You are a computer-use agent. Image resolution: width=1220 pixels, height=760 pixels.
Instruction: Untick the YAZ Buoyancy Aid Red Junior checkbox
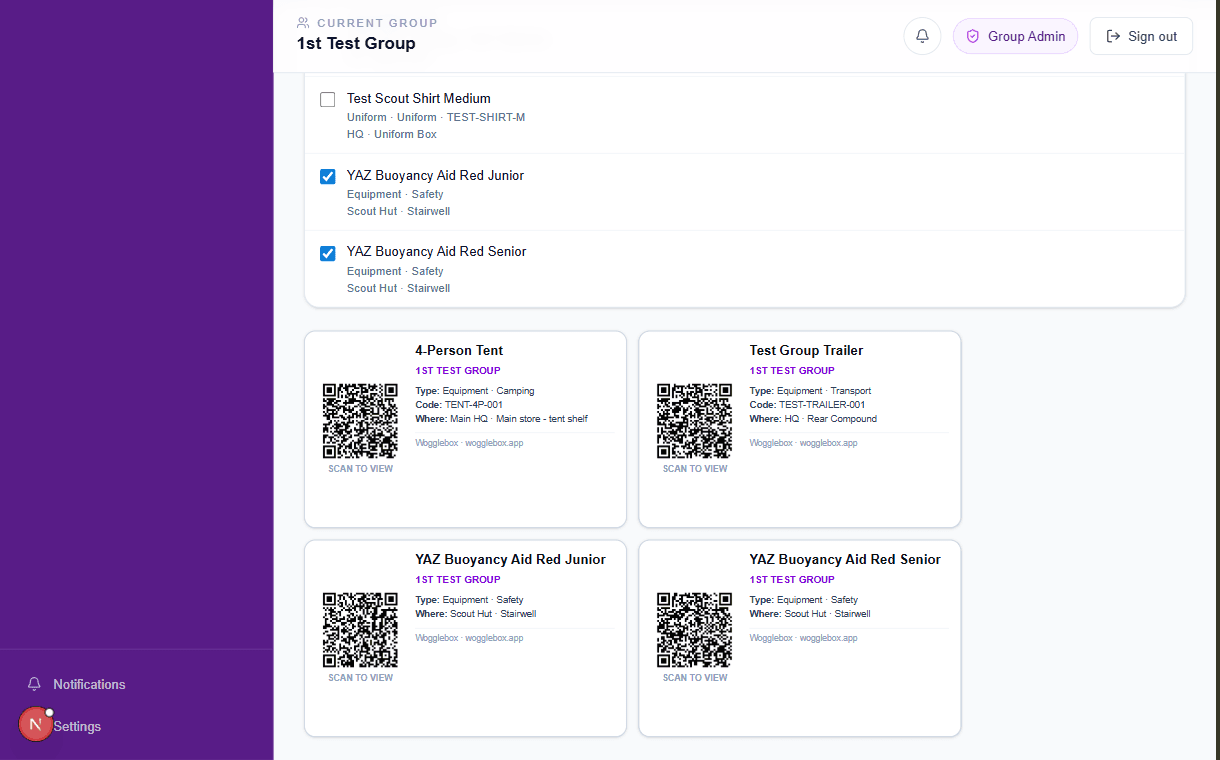(328, 177)
